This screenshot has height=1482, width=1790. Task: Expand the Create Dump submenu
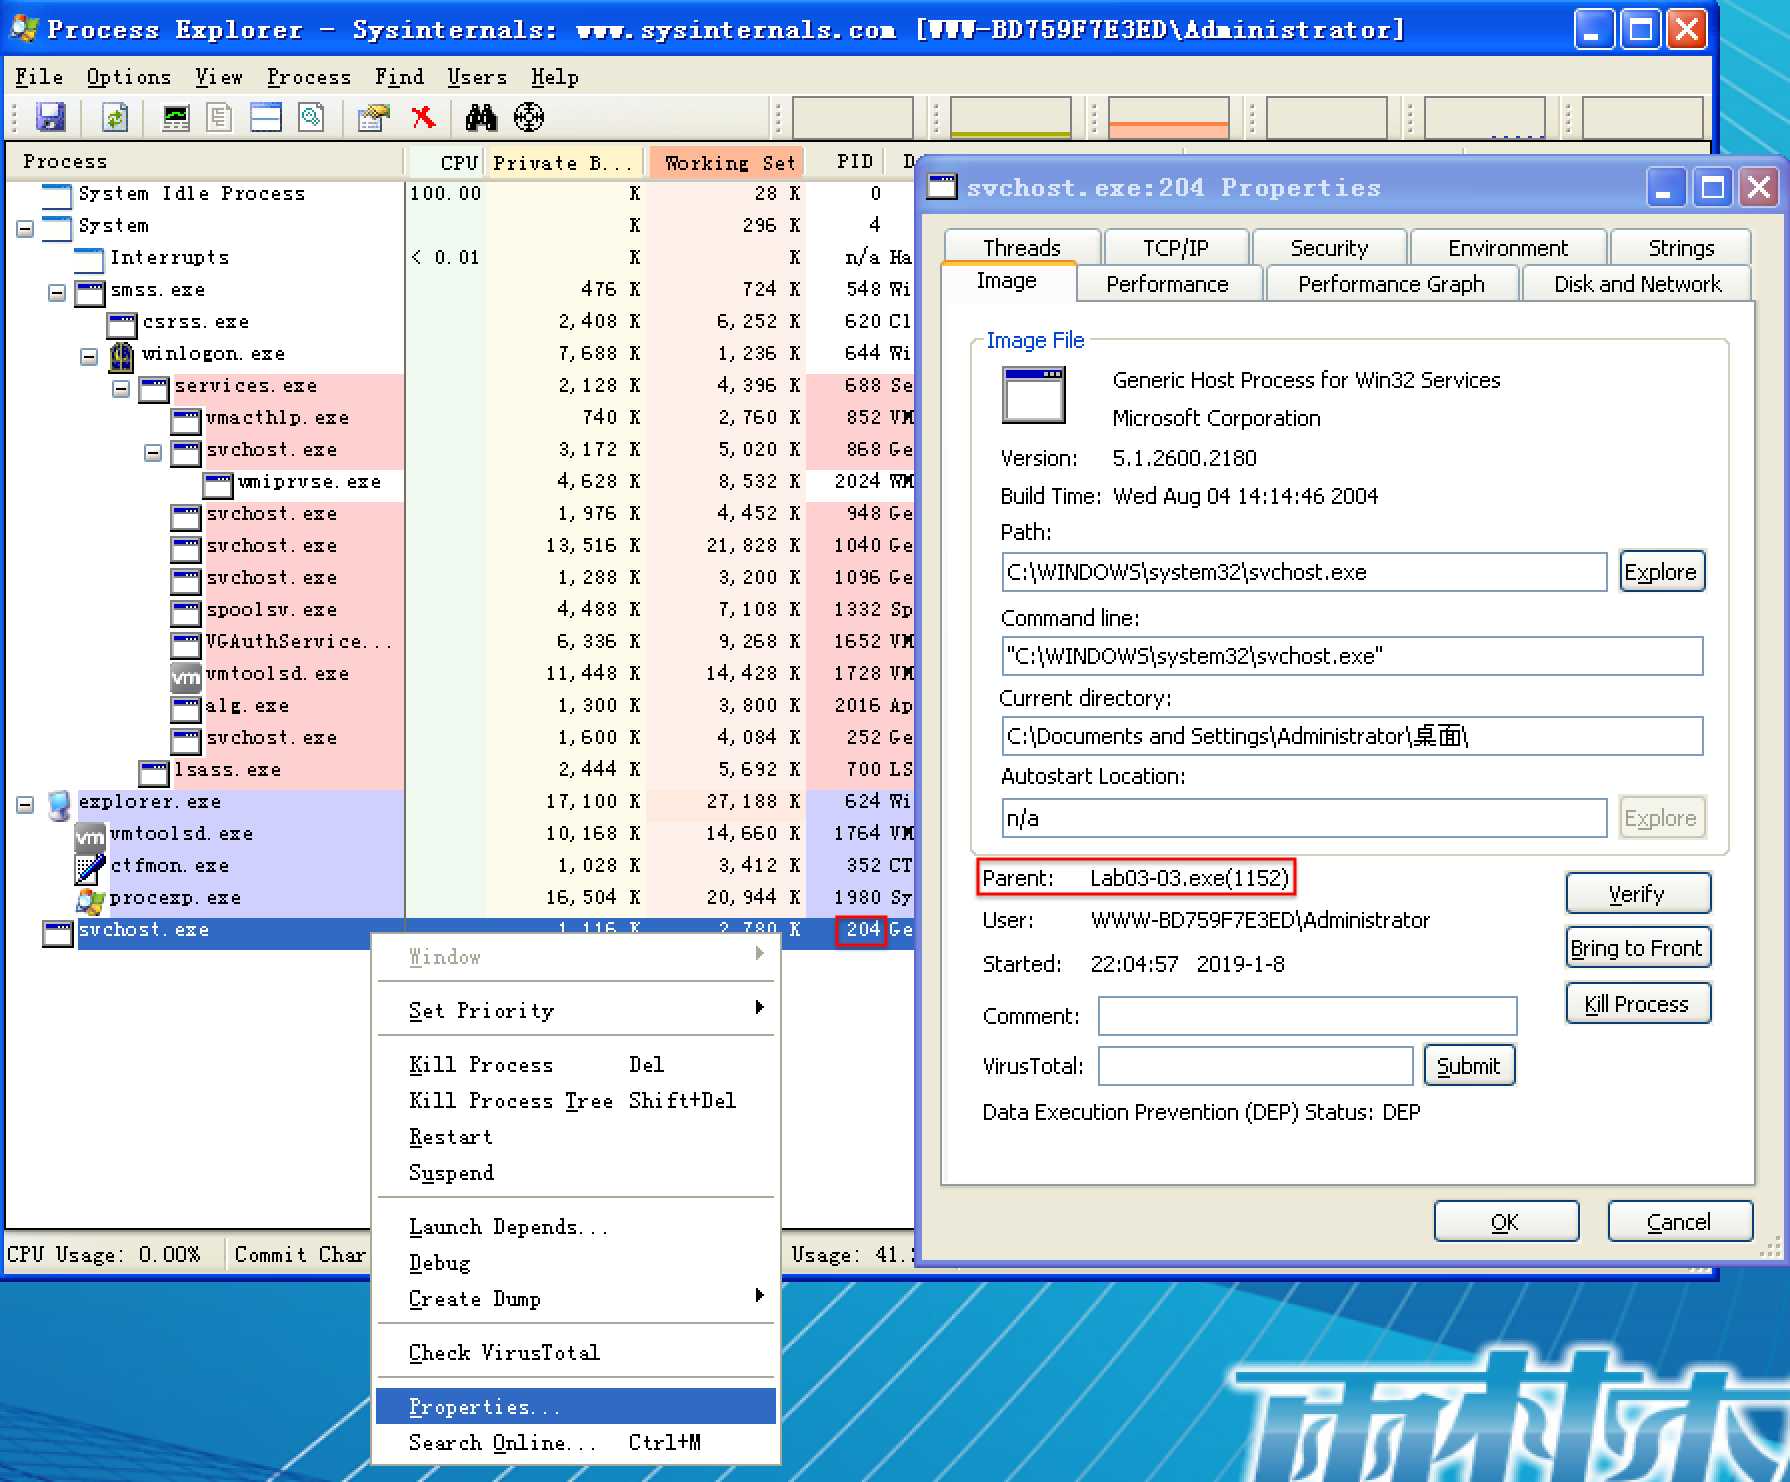pos(575,1298)
